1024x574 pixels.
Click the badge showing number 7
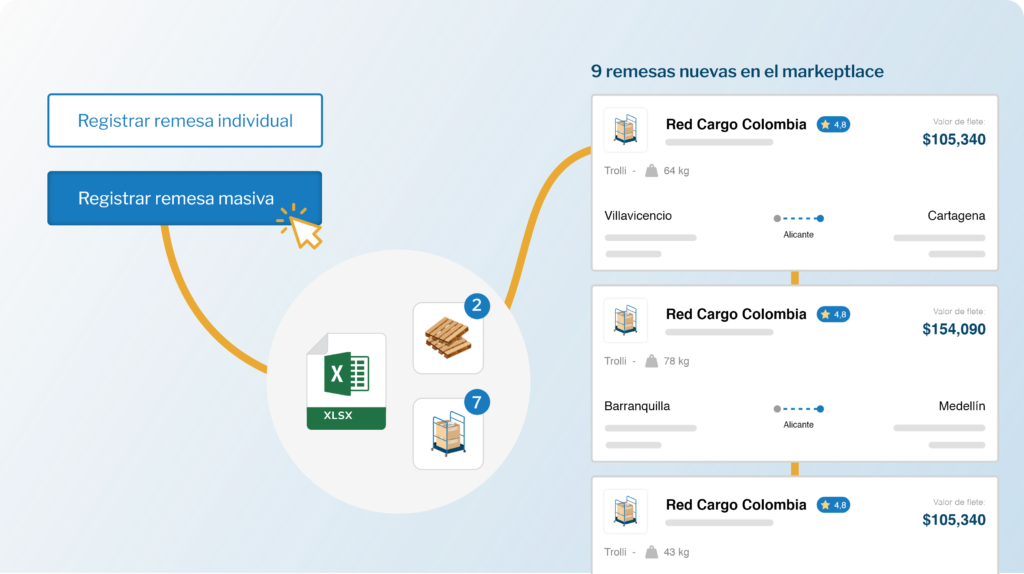[x=477, y=402]
